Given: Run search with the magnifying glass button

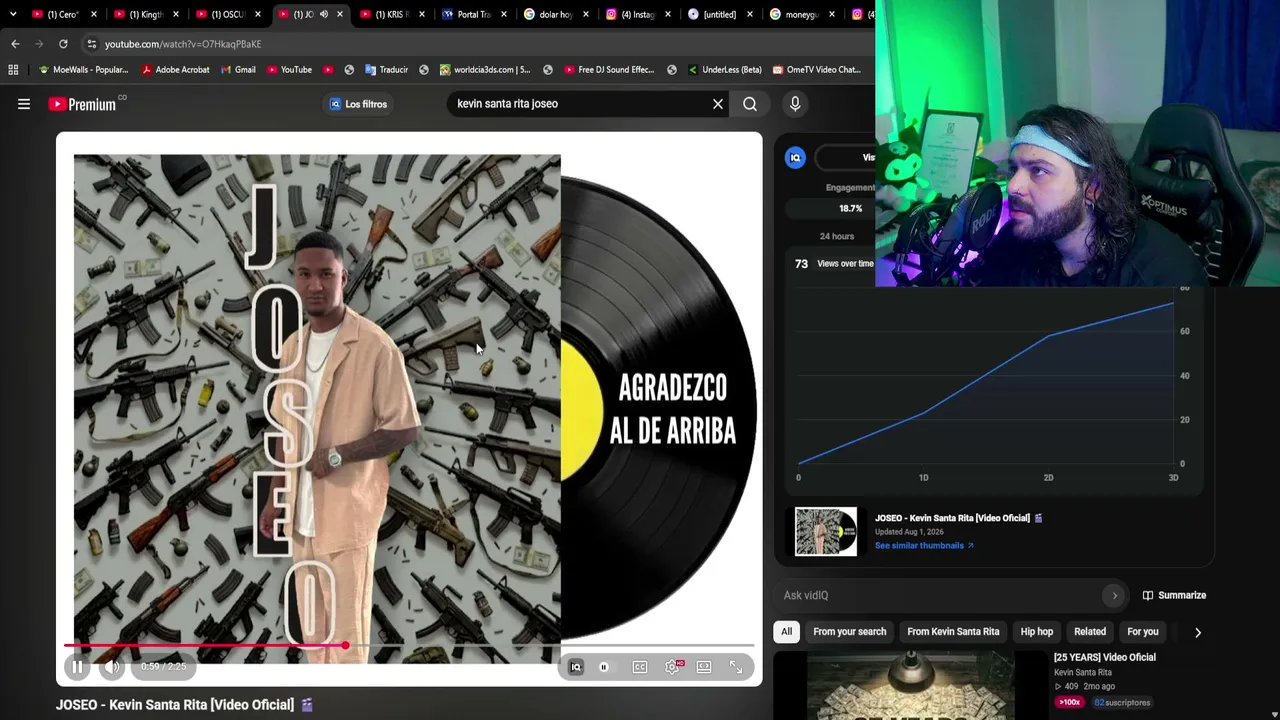Looking at the screenshot, I should (x=750, y=104).
